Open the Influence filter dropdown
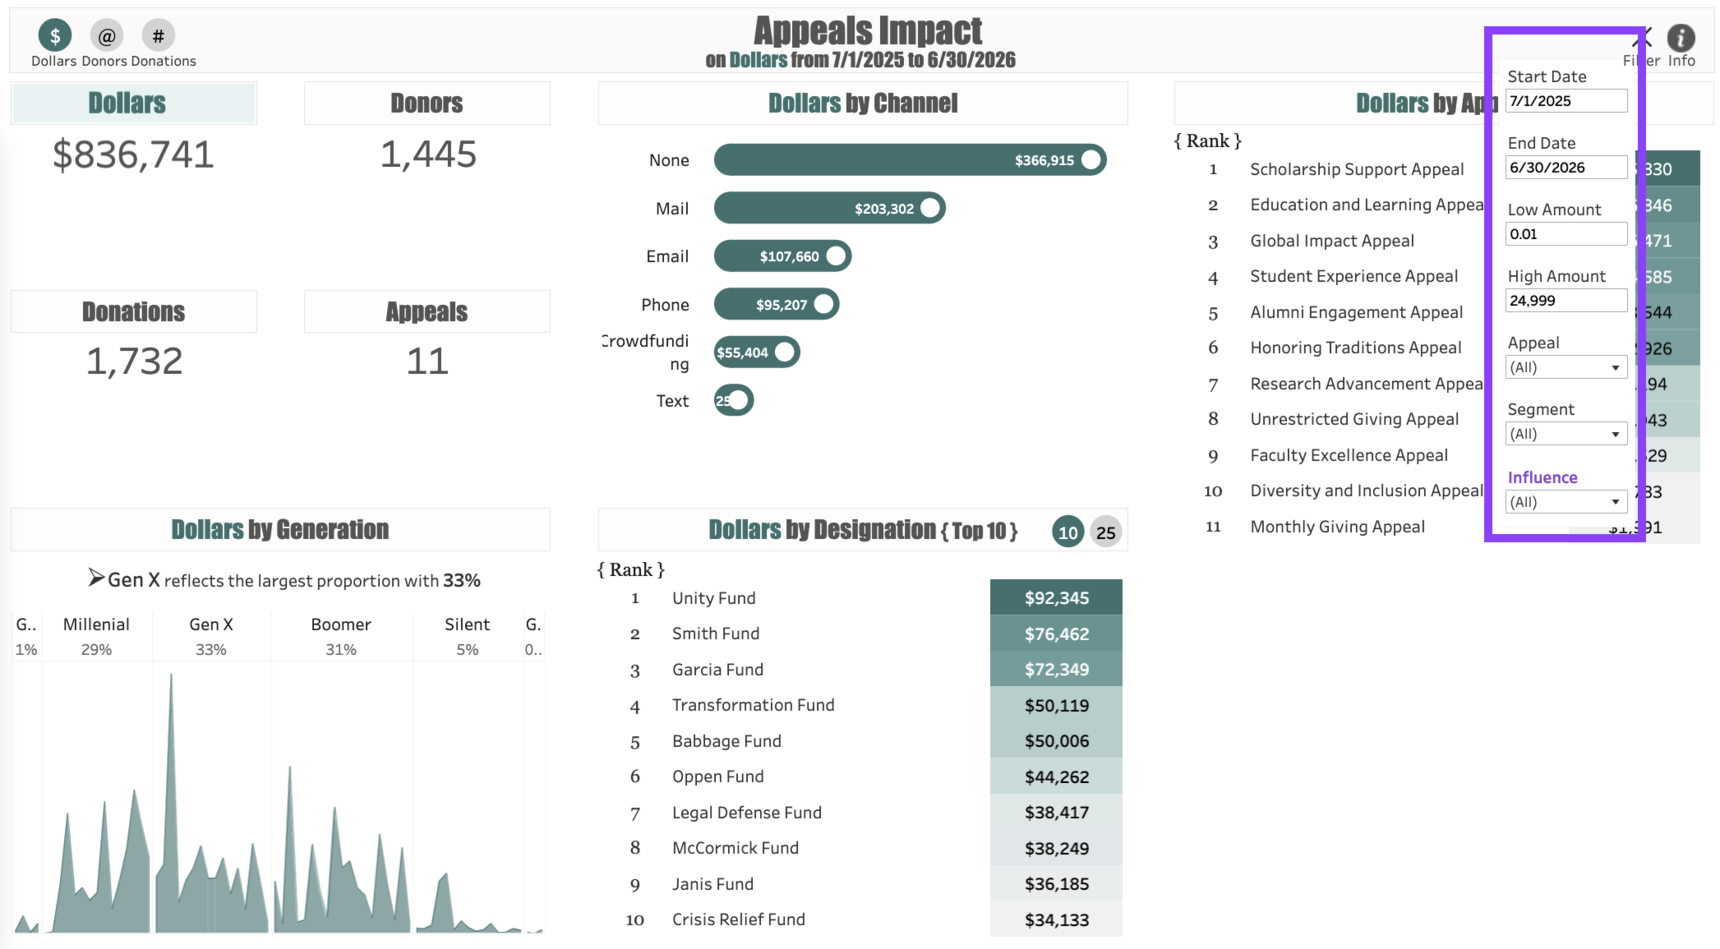 tap(1565, 502)
